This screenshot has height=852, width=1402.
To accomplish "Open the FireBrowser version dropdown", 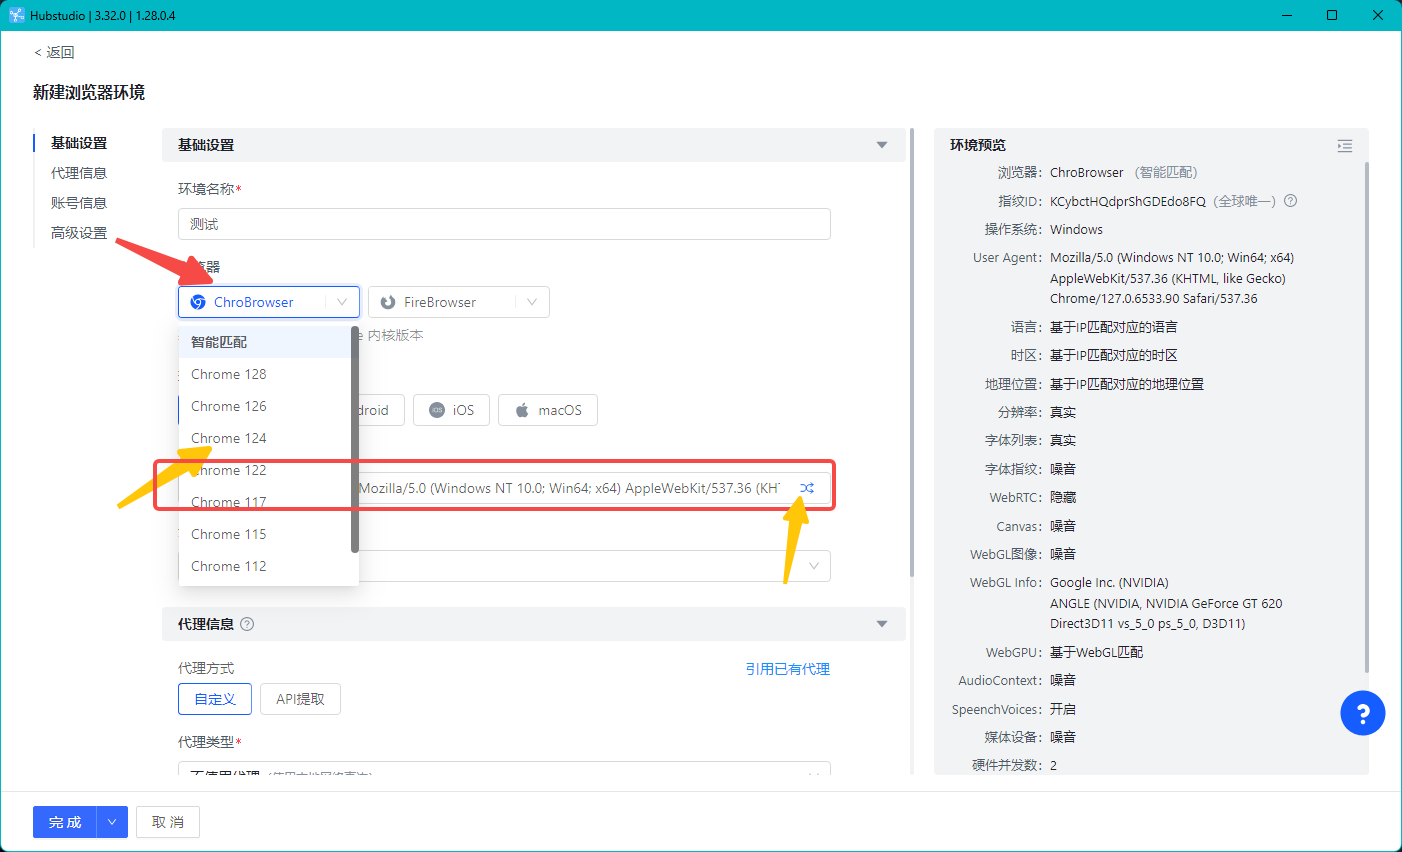I will coord(531,302).
